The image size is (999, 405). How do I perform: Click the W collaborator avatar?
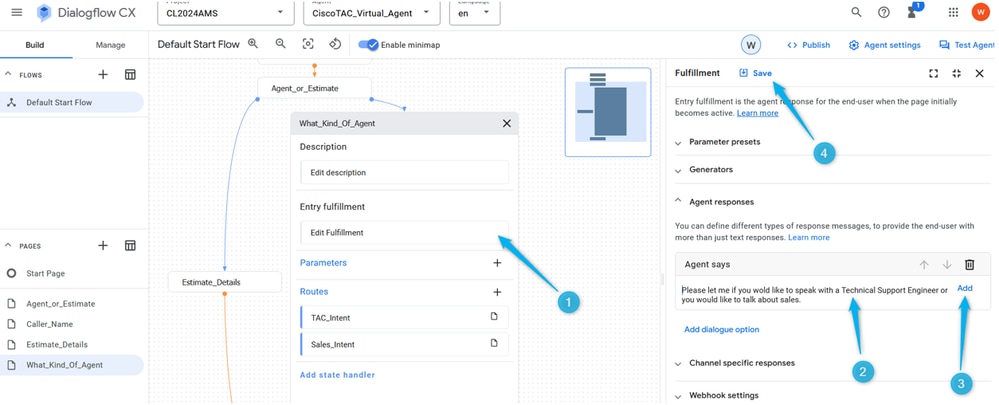[x=751, y=45]
